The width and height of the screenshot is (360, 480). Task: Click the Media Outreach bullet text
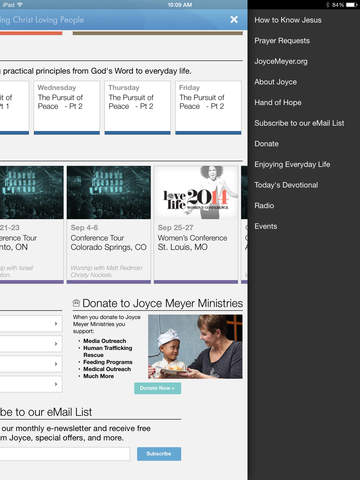point(105,341)
